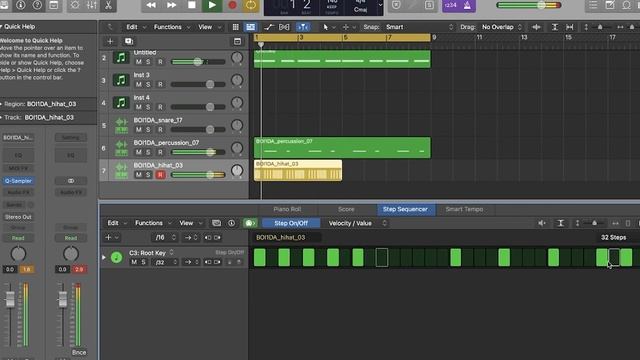Click the Q-Sampler instrument slot
Viewport: 640px width, 360px height.
[x=18, y=181]
